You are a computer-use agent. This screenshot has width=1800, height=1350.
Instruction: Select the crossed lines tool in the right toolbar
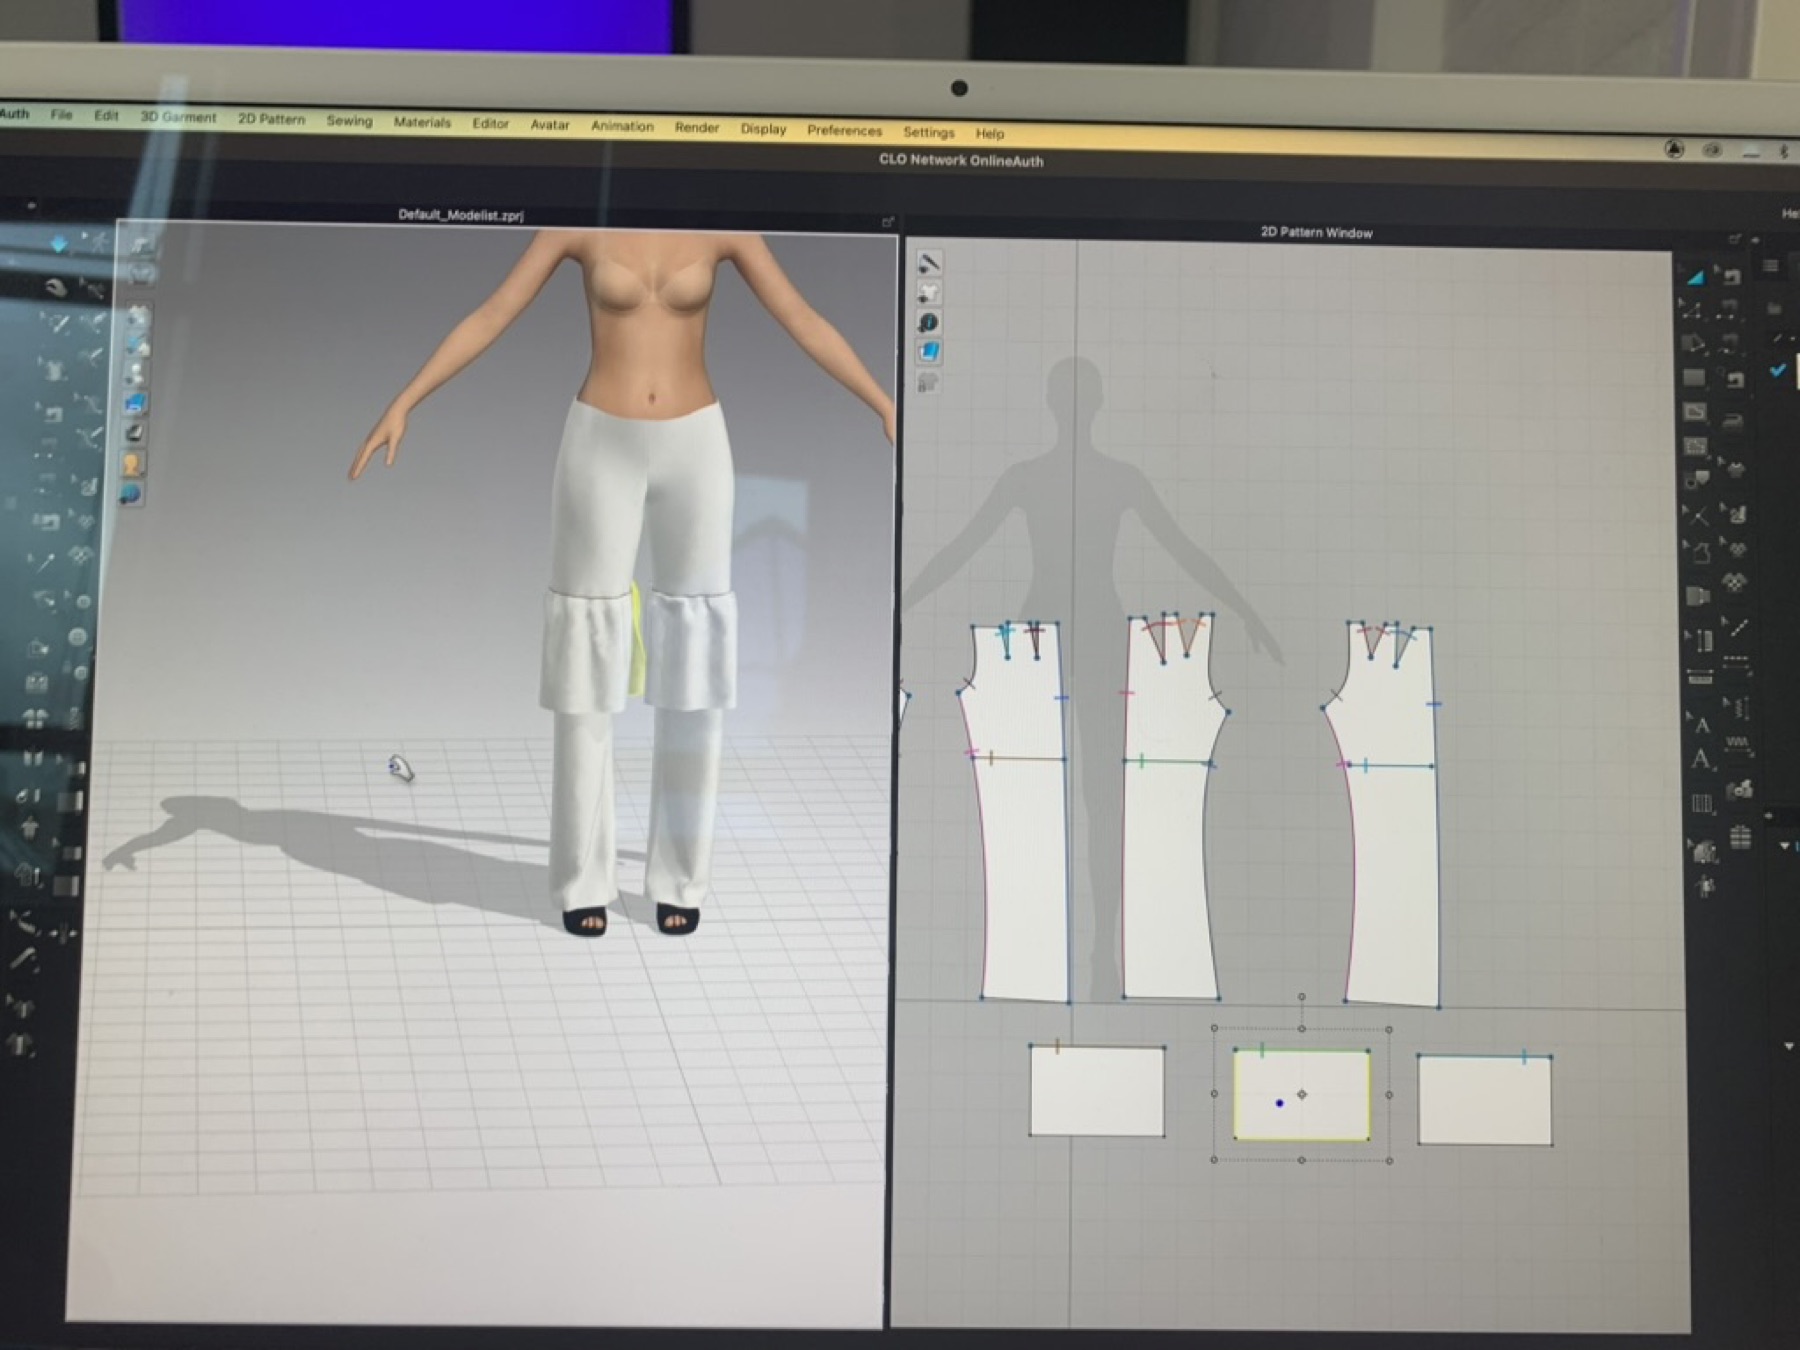(x=1699, y=516)
